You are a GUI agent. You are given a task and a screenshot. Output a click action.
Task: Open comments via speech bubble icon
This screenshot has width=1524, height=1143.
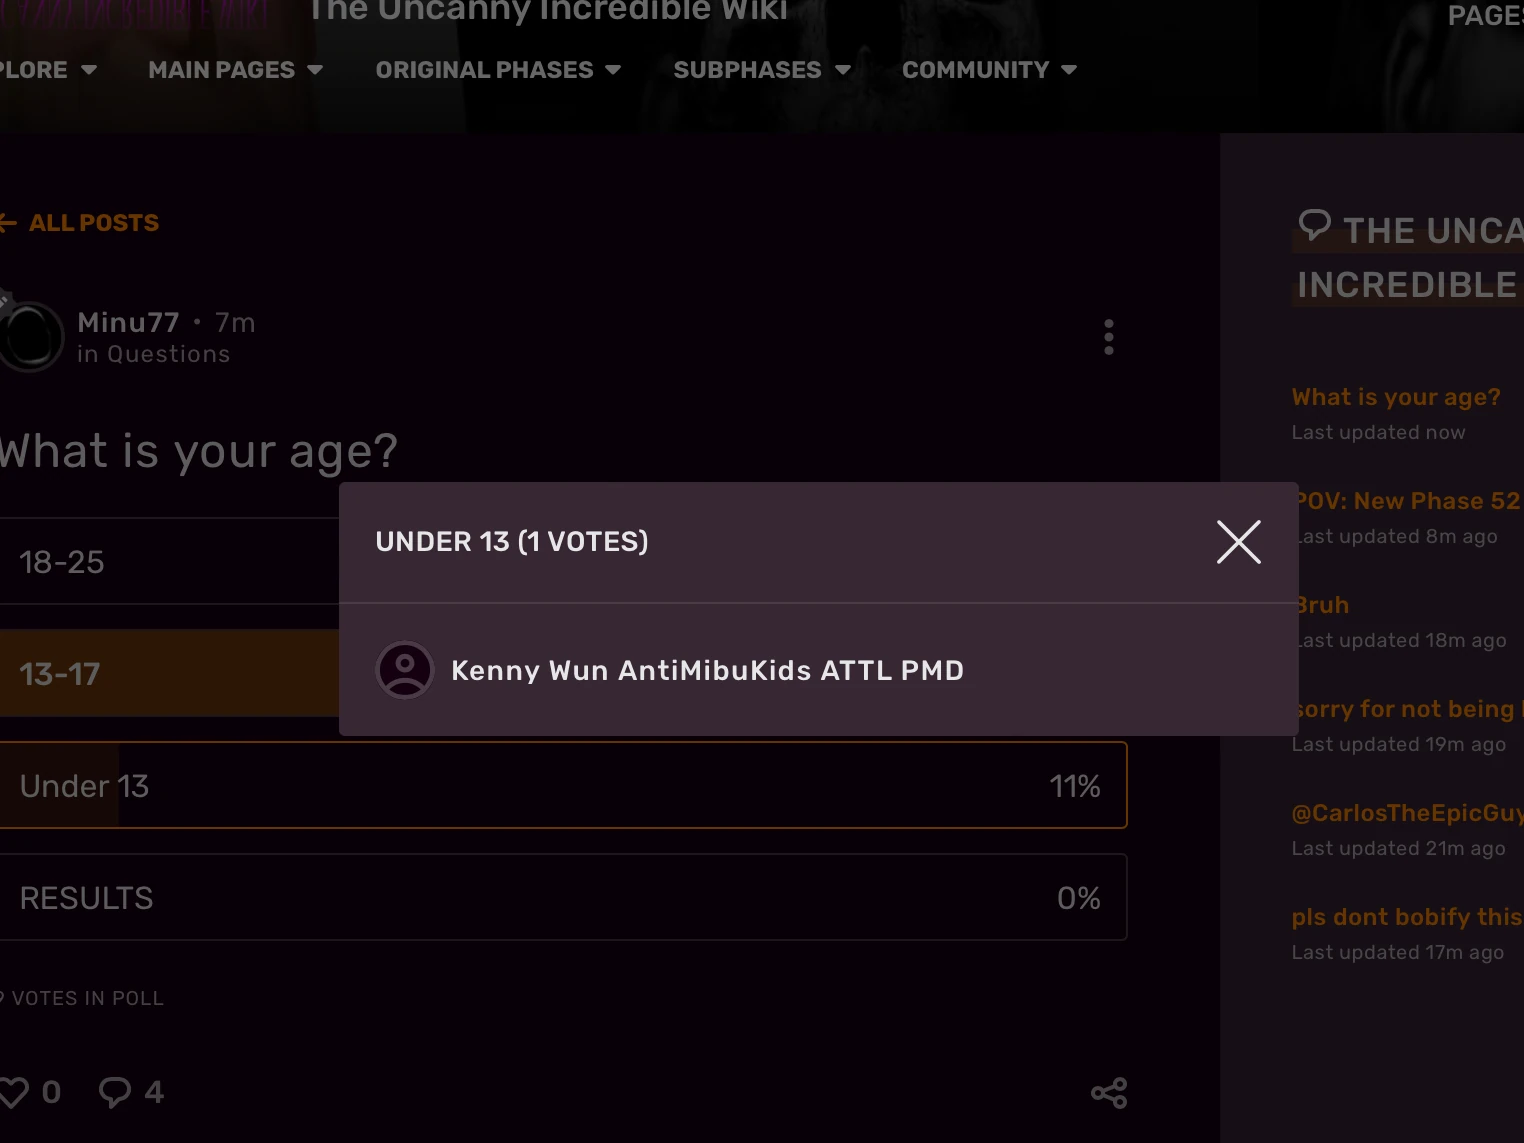115,1092
